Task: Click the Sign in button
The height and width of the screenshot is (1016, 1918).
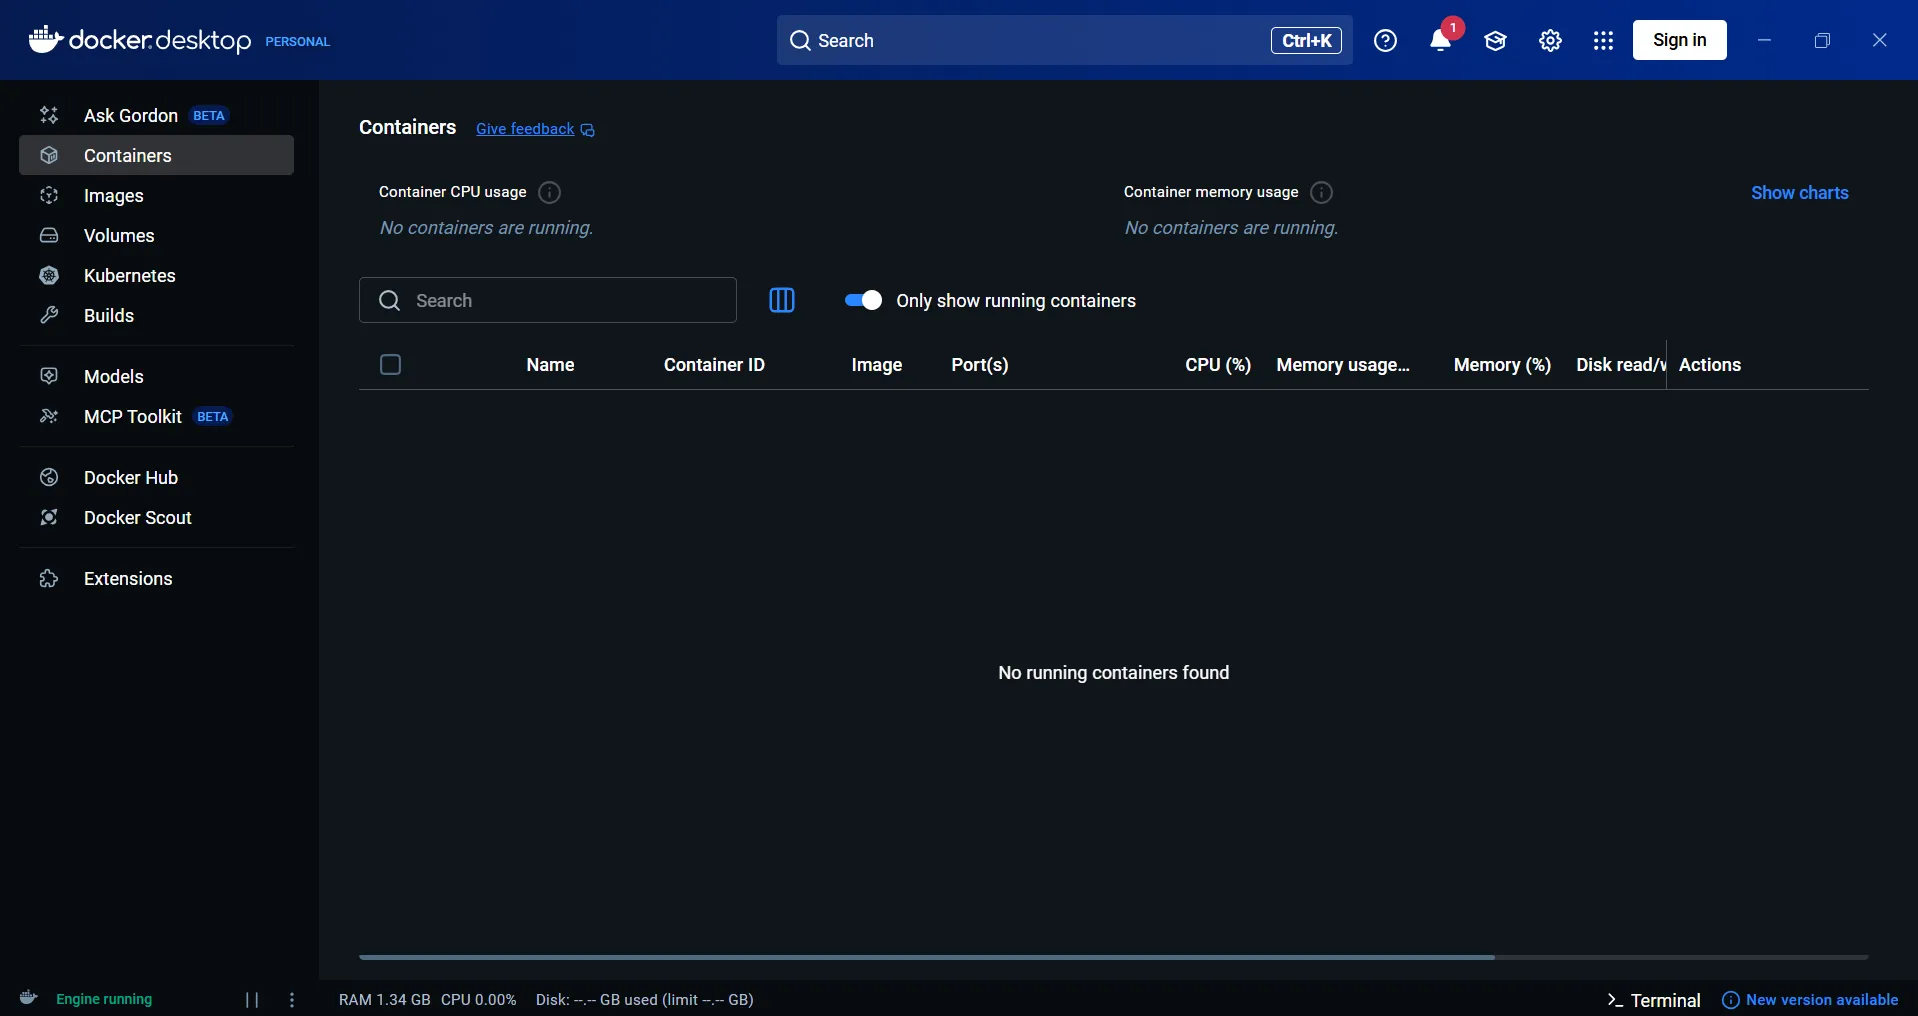Action: [x=1679, y=41]
